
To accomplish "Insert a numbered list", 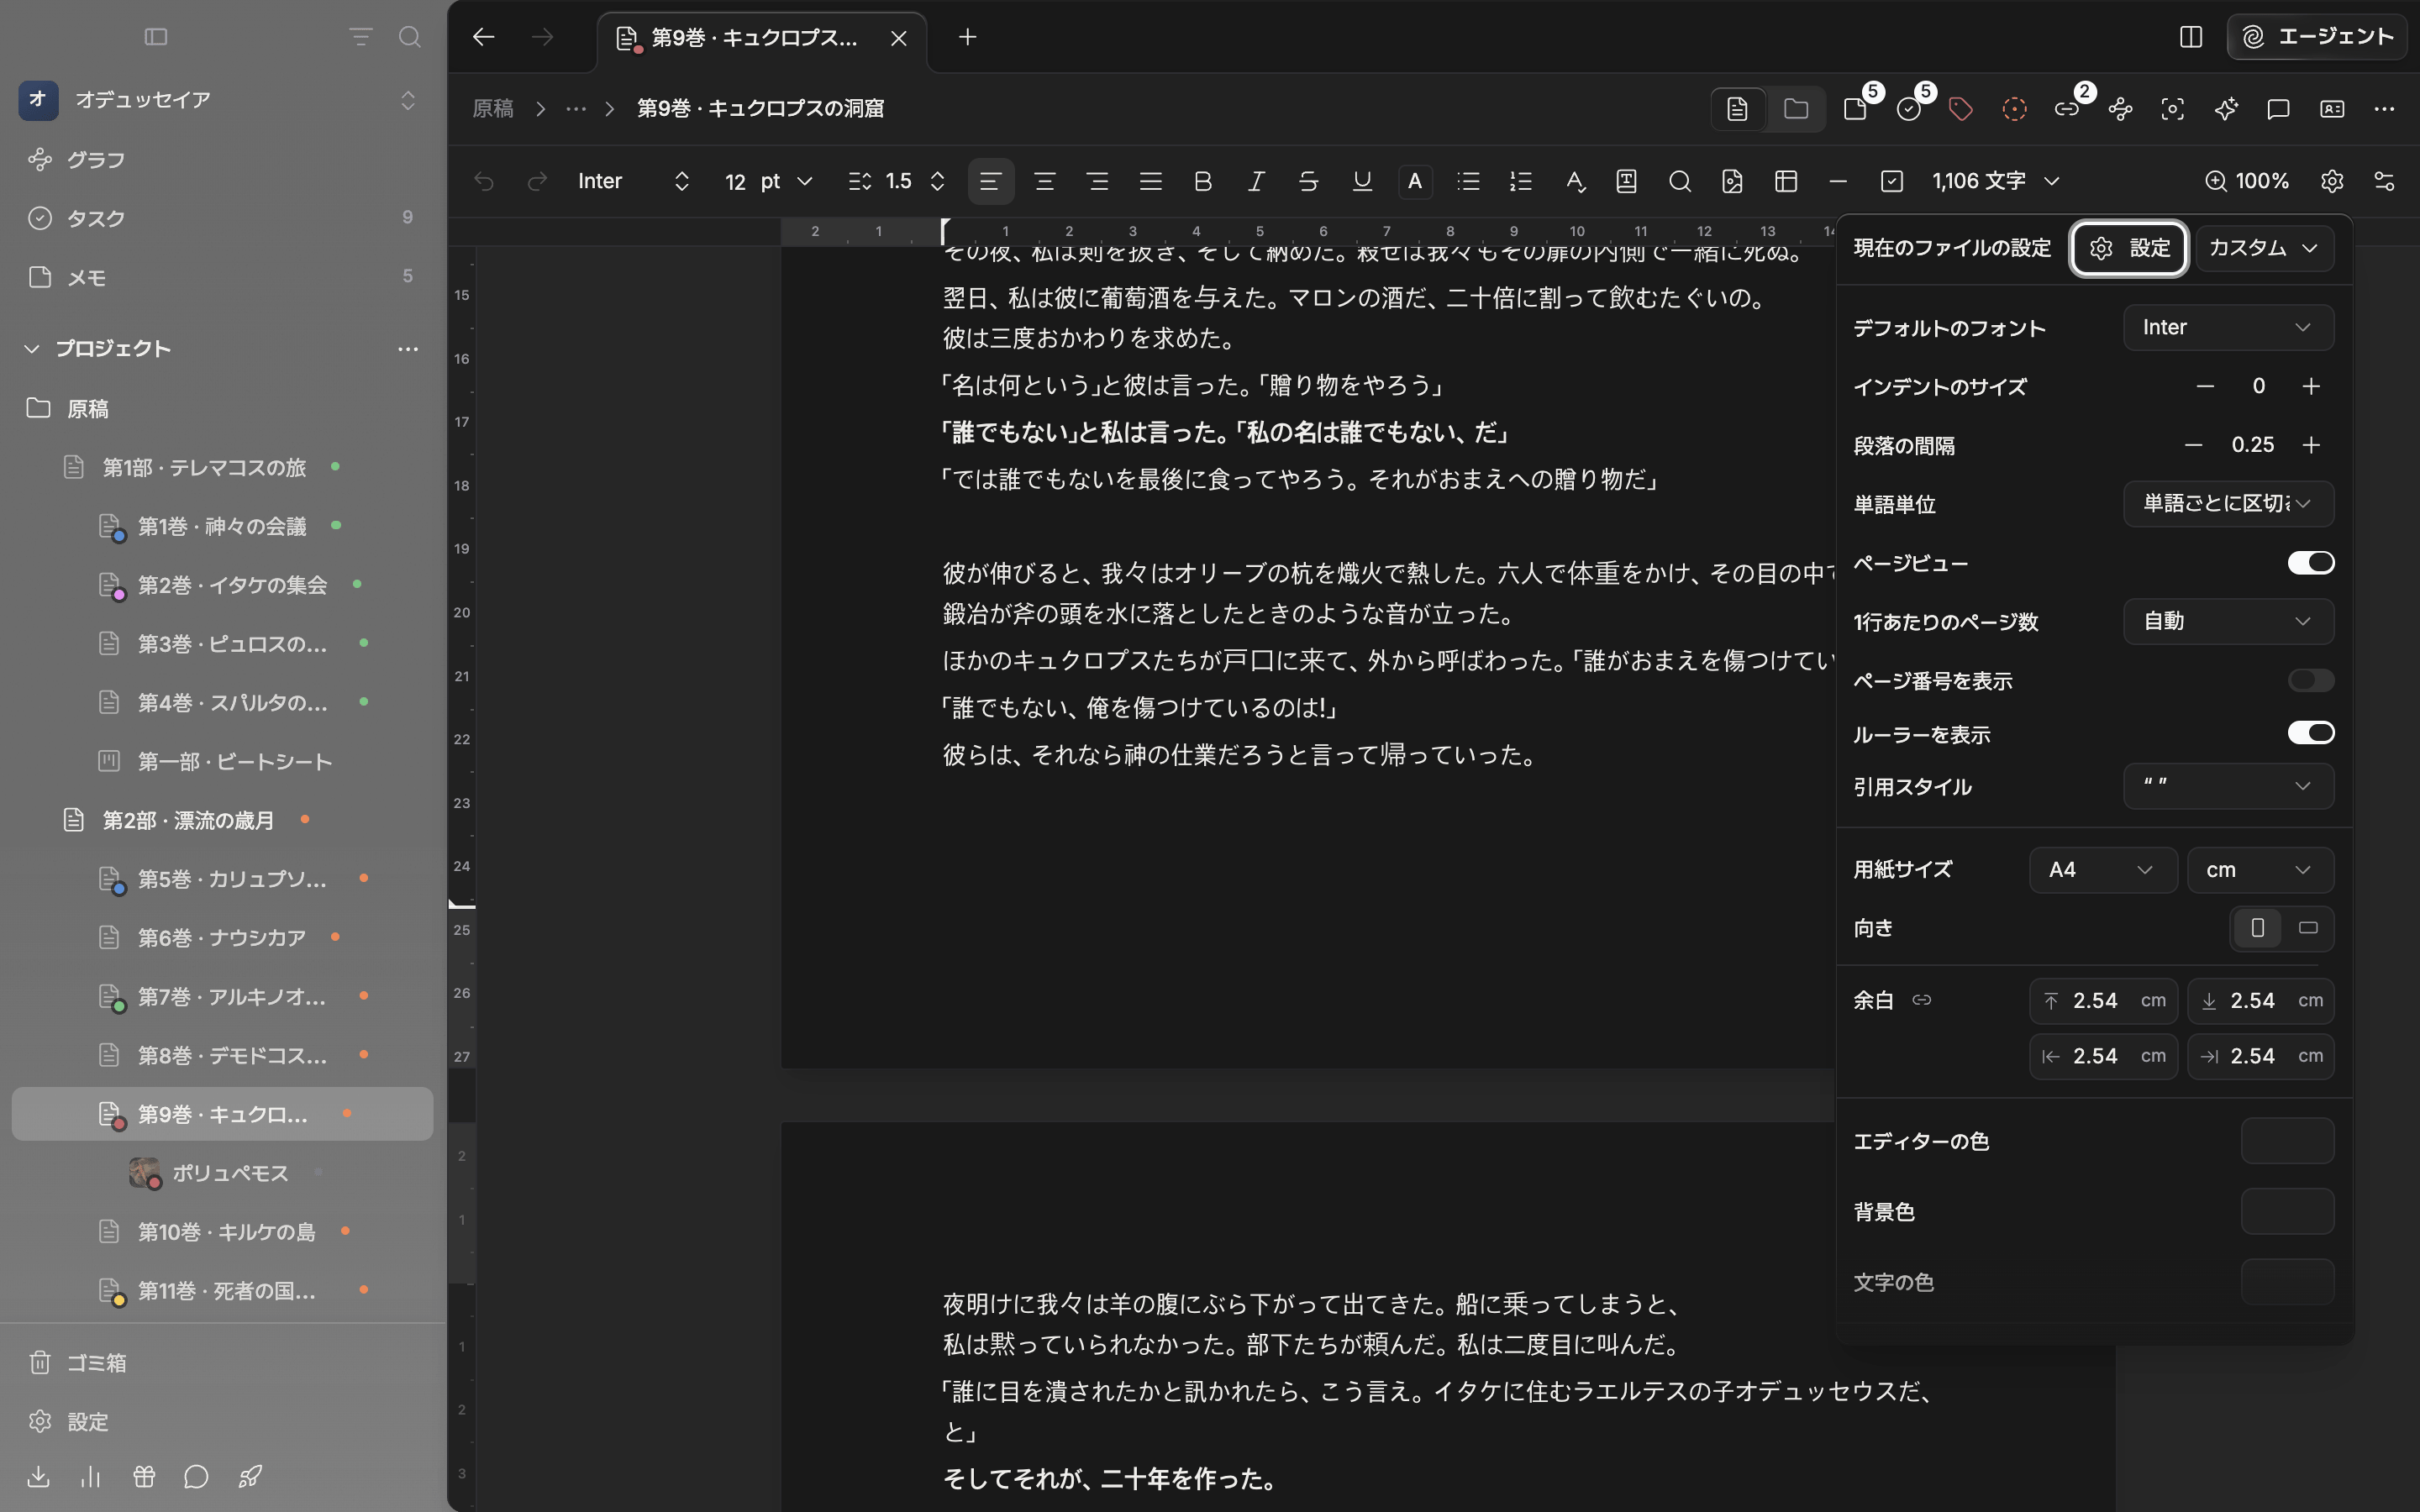I will click(1521, 181).
